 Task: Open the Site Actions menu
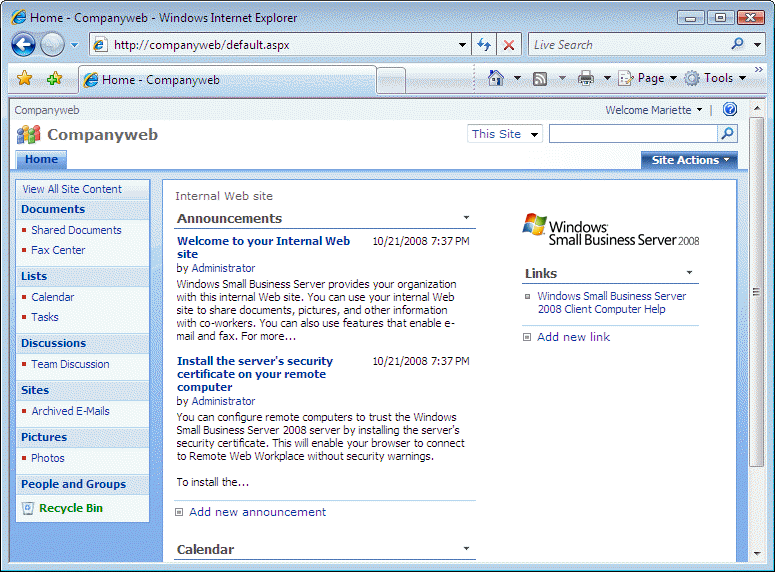point(689,160)
